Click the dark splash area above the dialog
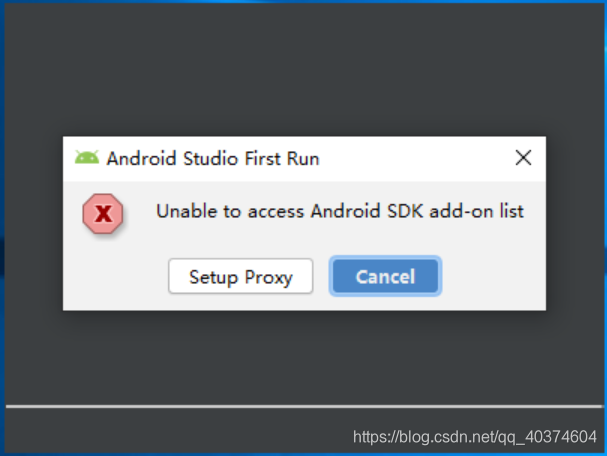Viewport: 607px width, 456px height. point(304,70)
